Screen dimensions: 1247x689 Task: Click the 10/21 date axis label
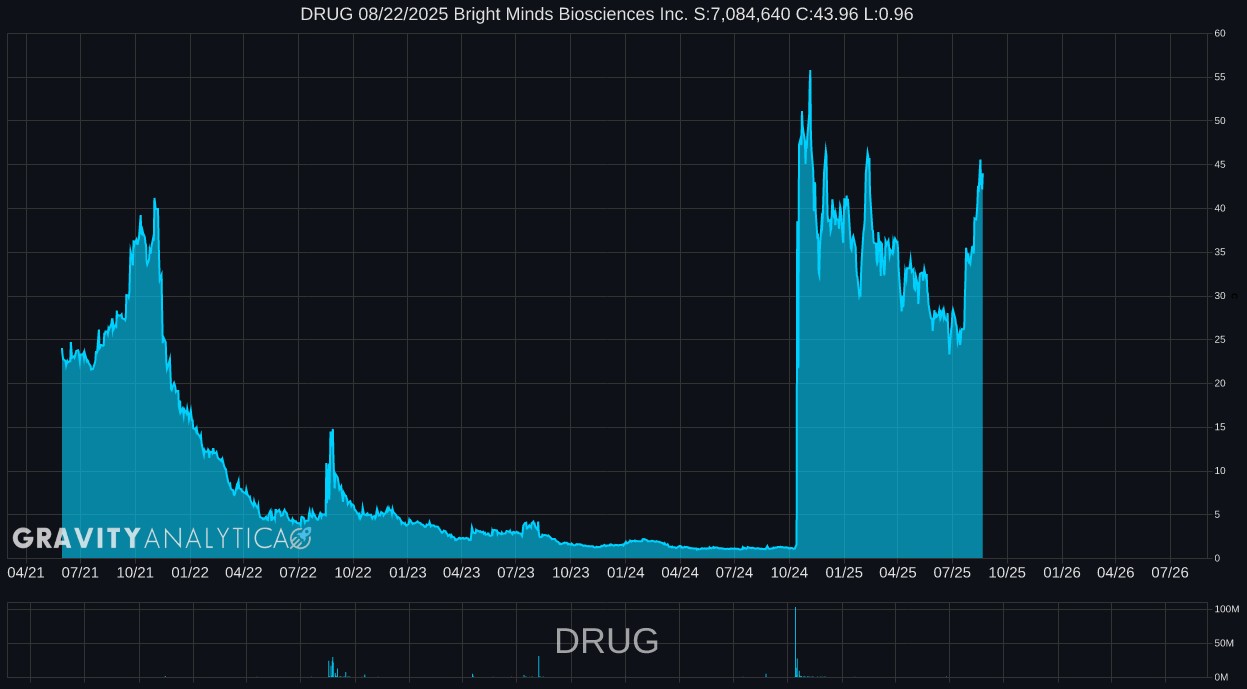[135, 573]
